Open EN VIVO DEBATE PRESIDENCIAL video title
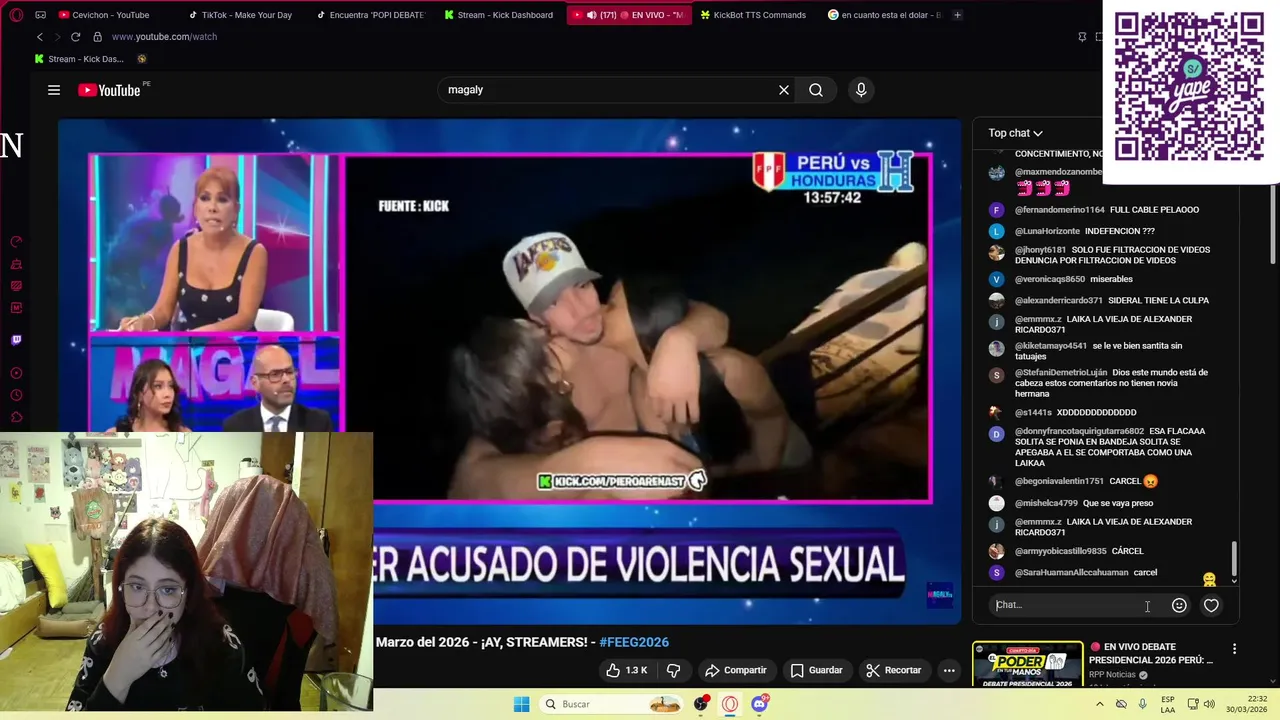Viewport: 1280px width, 720px height. pos(1151,653)
